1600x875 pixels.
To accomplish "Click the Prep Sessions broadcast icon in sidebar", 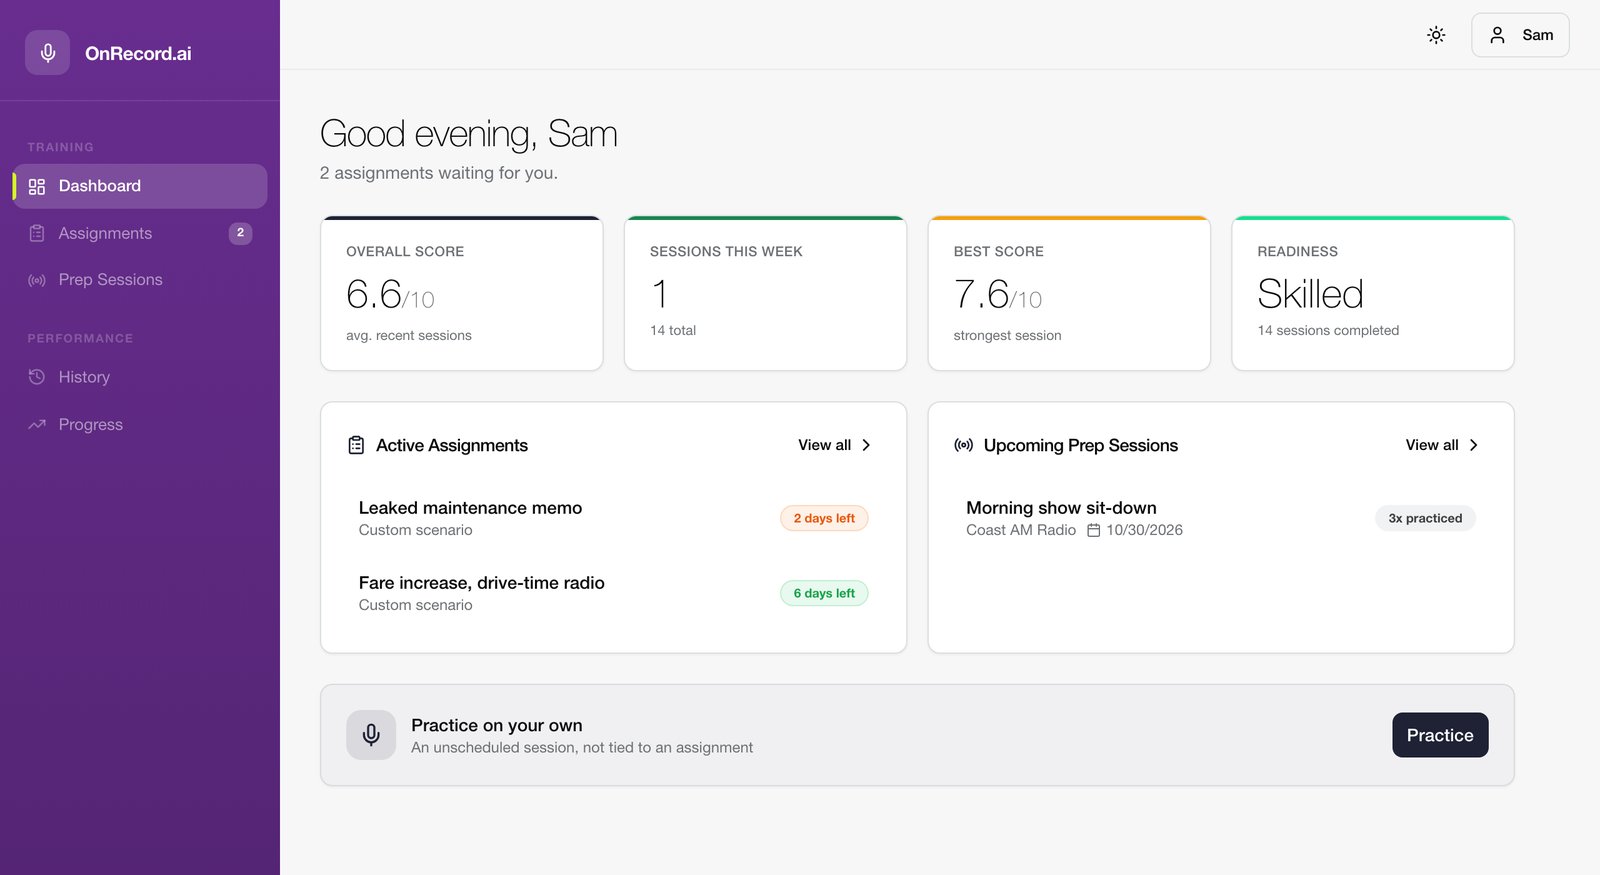I will [x=37, y=280].
